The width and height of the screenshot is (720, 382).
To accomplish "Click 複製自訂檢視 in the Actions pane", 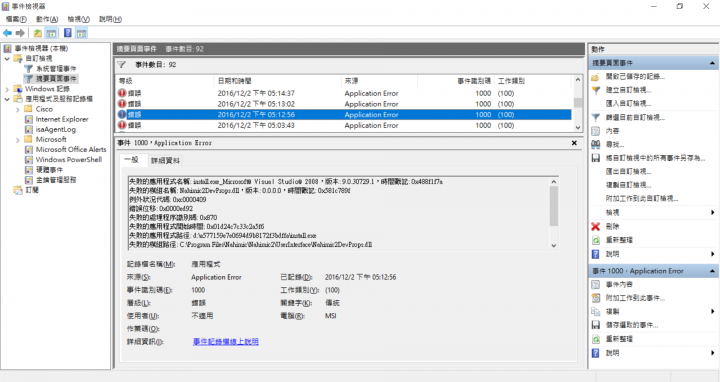I will point(628,185).
